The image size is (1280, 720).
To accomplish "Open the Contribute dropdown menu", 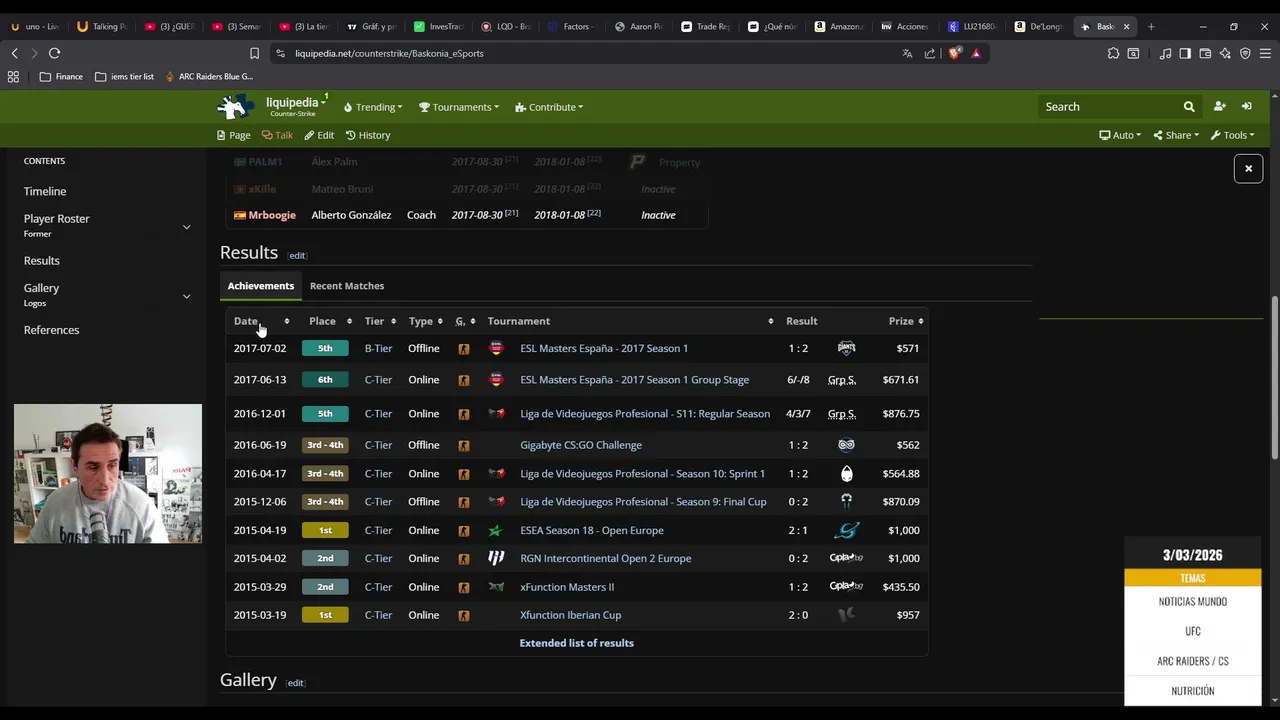I will (x=549, y=107).
